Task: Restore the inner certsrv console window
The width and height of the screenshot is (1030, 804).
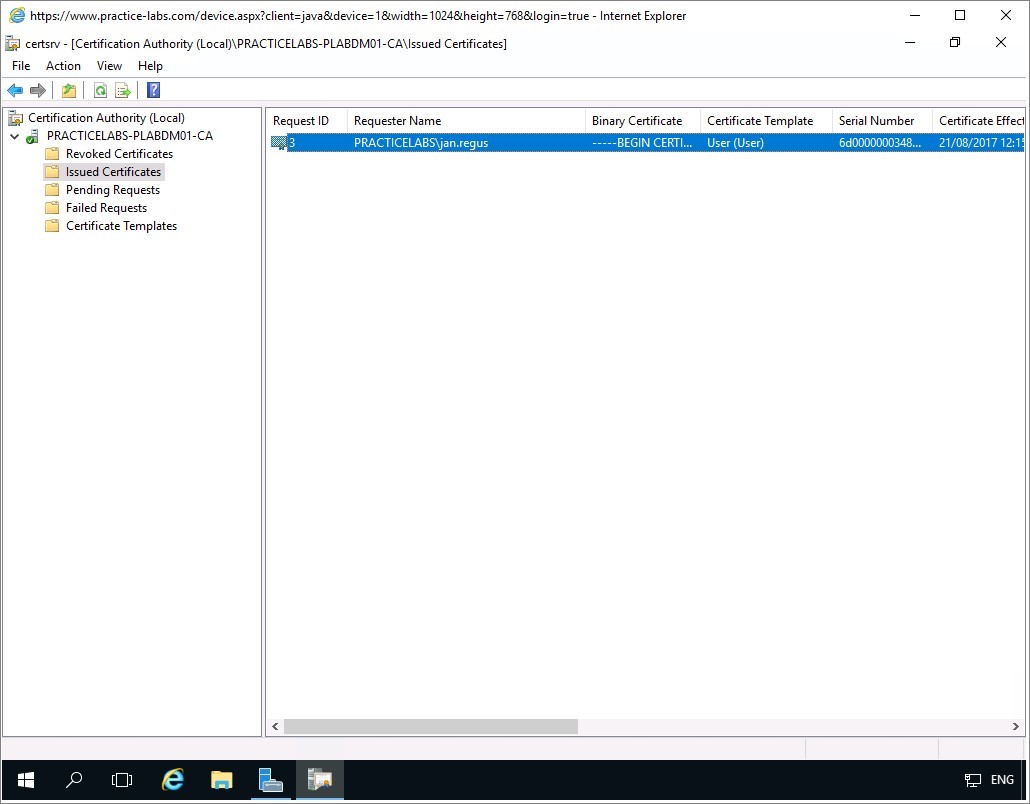Action: [955, 43]
